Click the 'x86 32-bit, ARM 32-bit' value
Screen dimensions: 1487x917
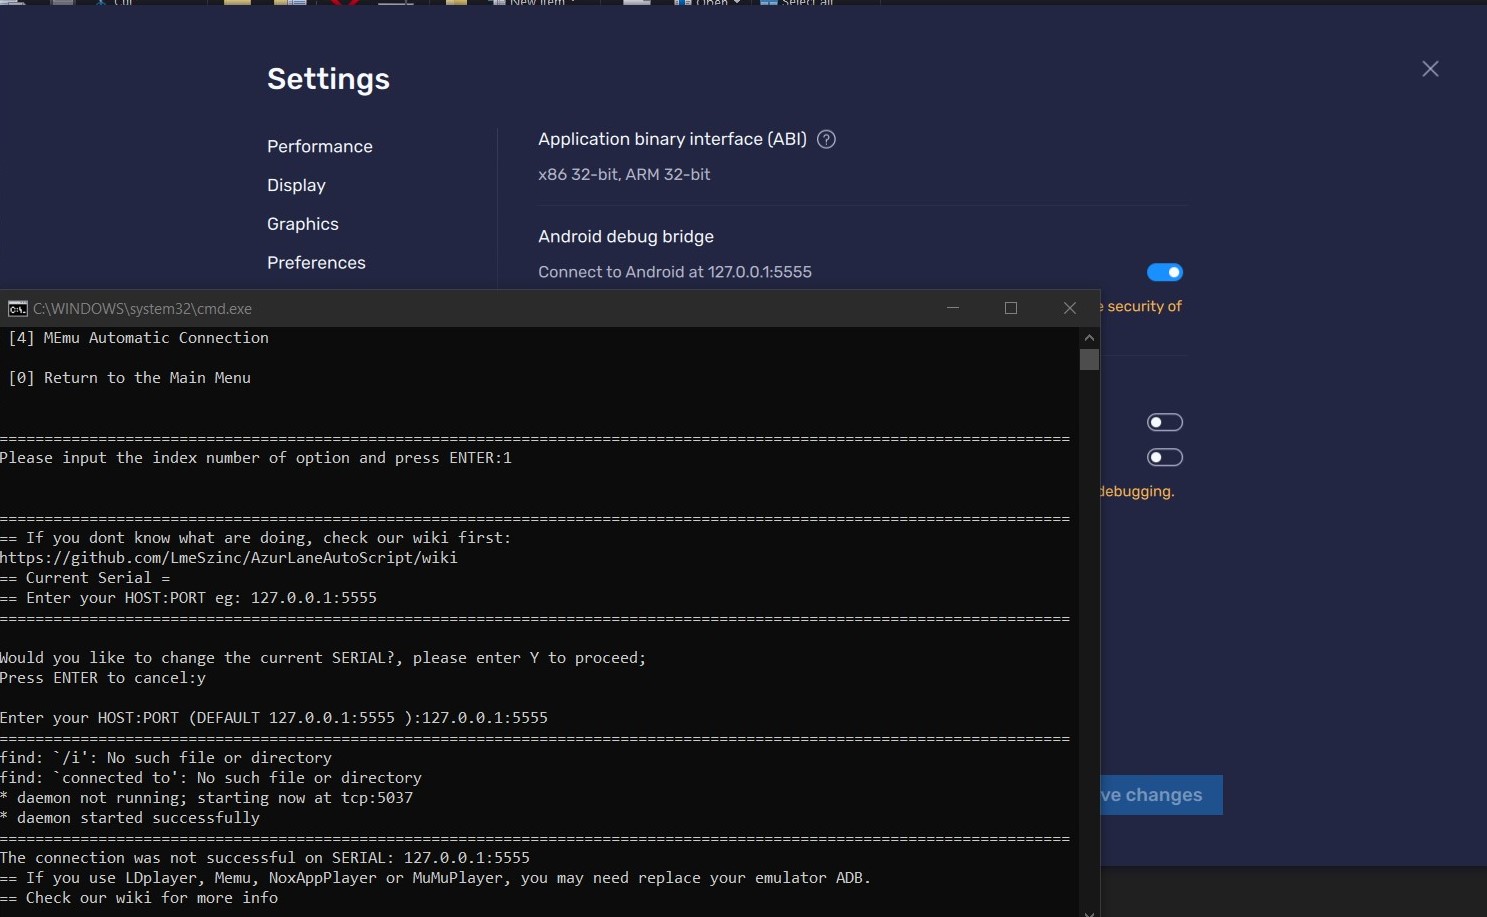coord(624,174)
